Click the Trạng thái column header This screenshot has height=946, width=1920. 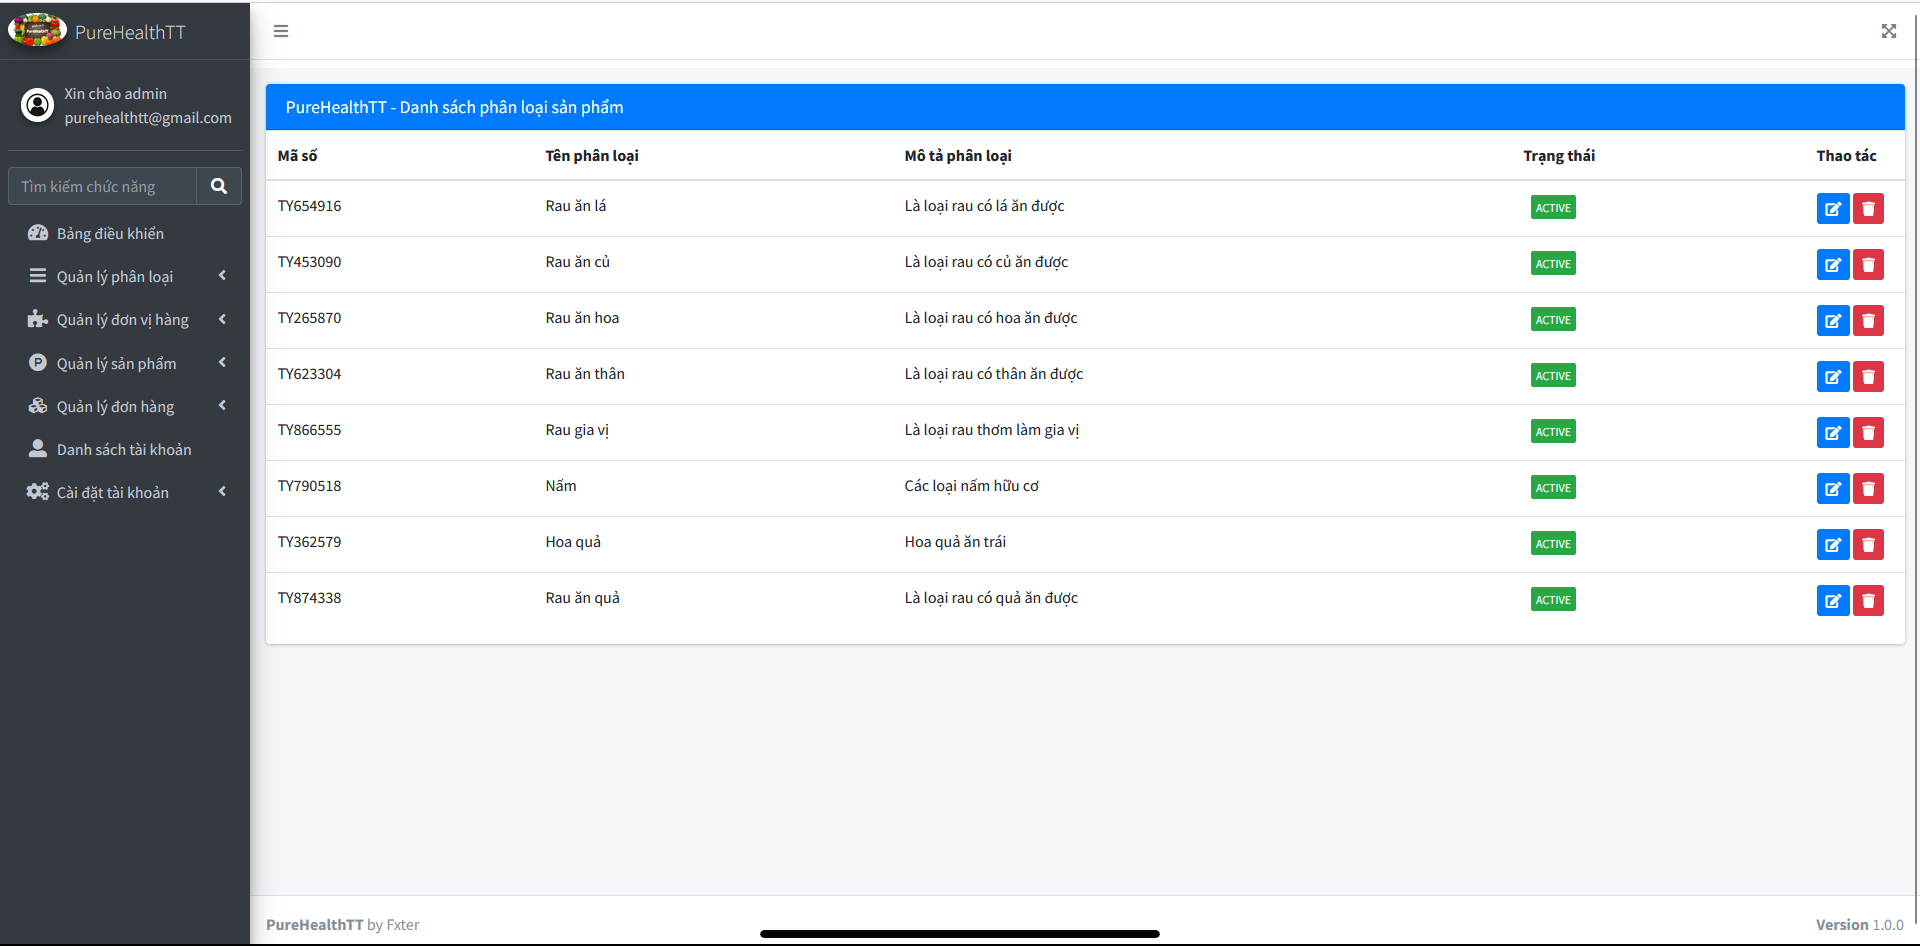1559,156
